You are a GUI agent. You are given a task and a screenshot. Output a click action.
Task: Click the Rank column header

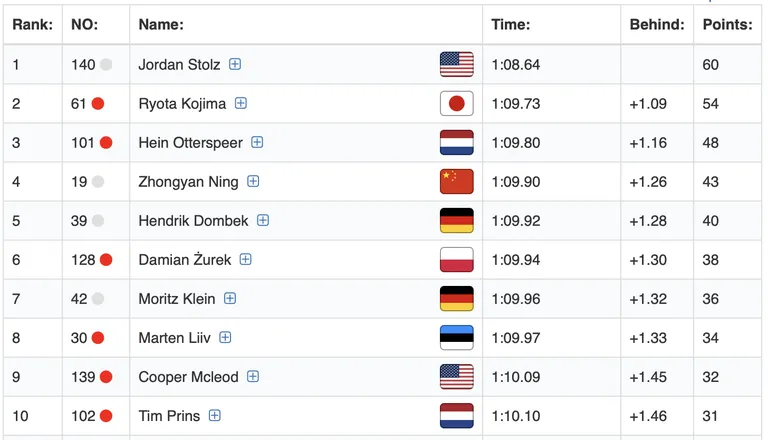pyautogui.click(x=32, y=24)
